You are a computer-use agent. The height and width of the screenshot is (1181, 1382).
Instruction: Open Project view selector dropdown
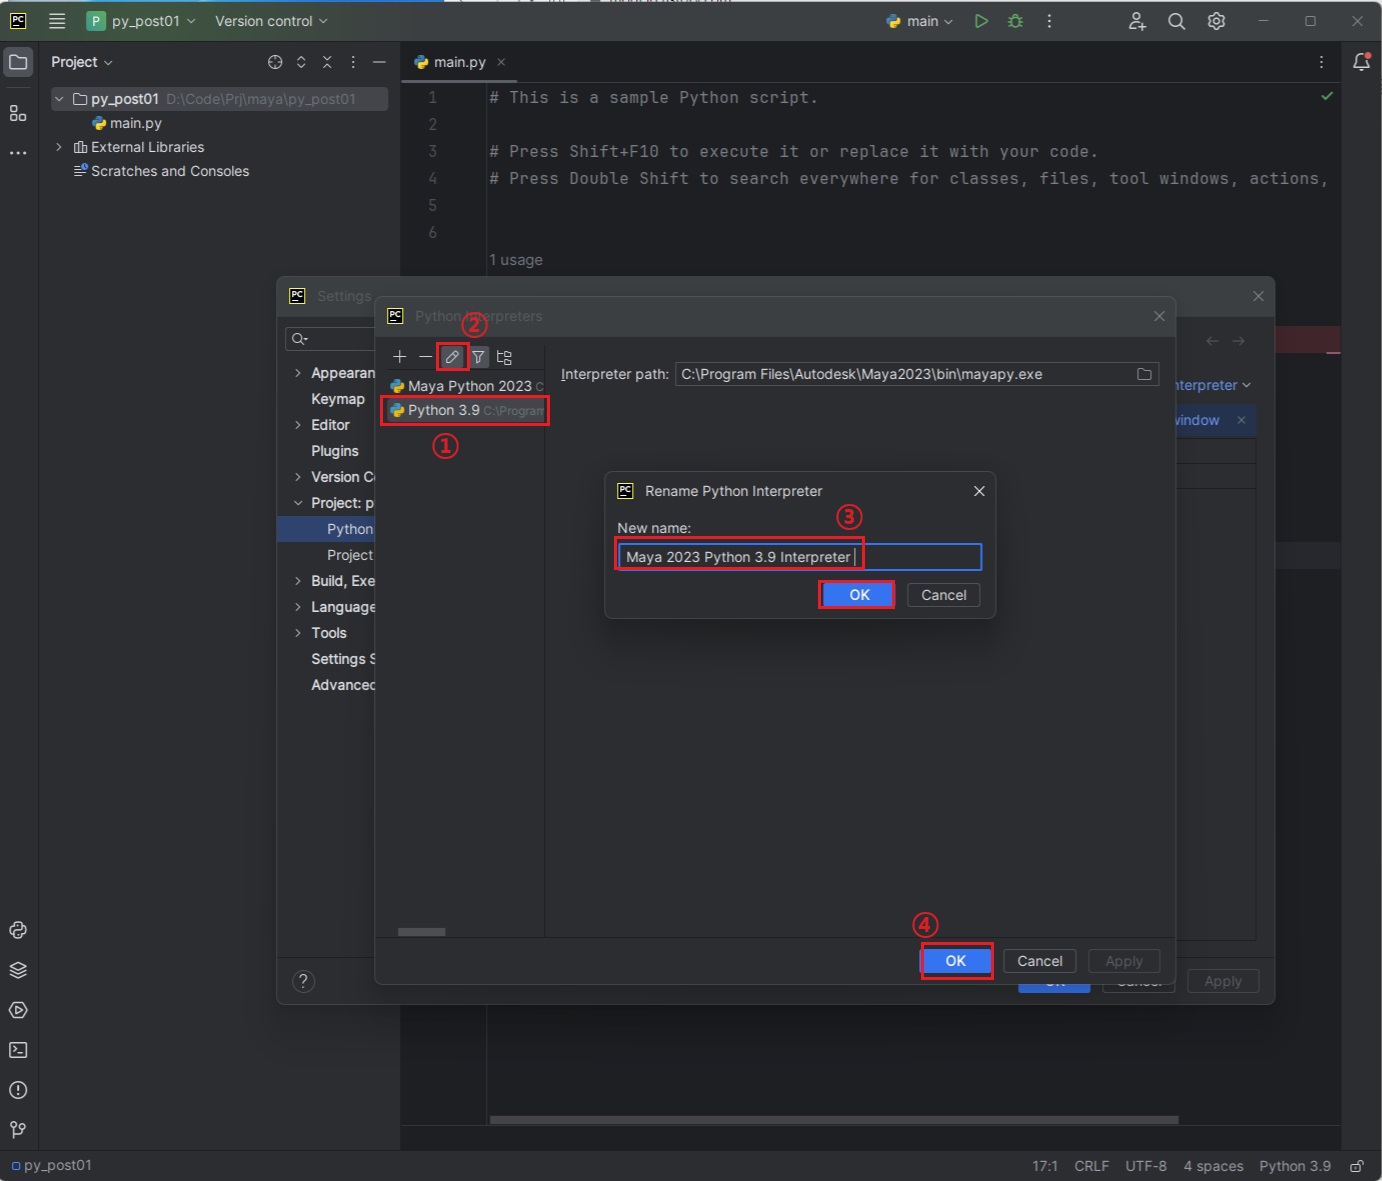point(82,62)
